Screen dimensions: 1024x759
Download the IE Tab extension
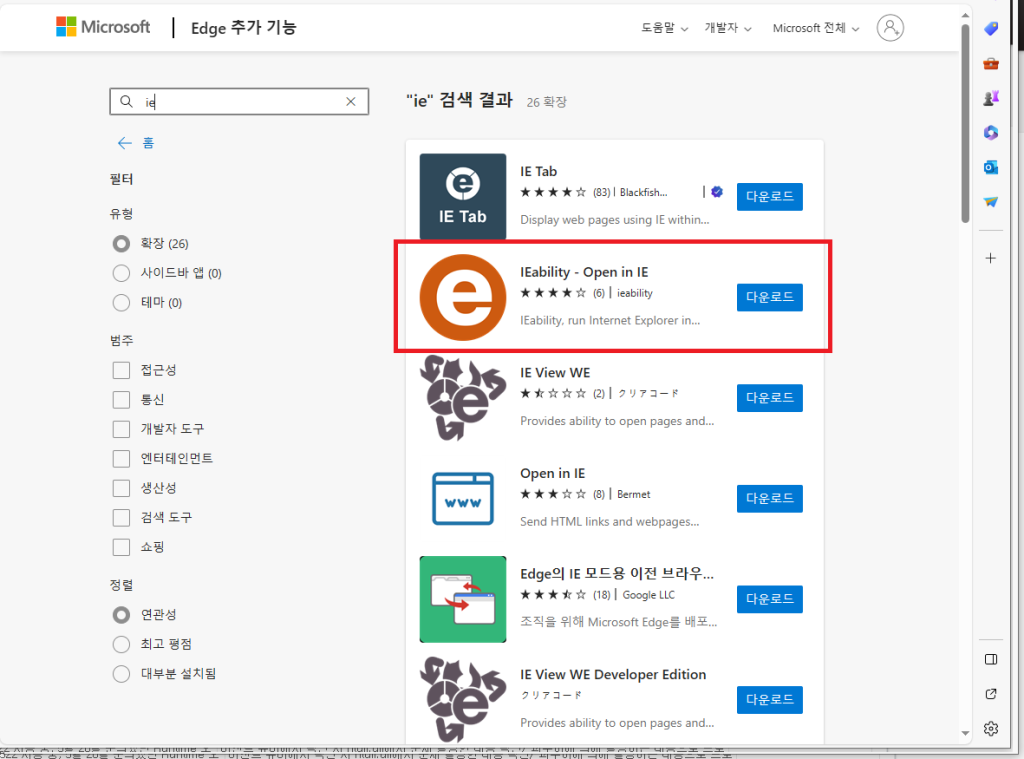[769, 197]
